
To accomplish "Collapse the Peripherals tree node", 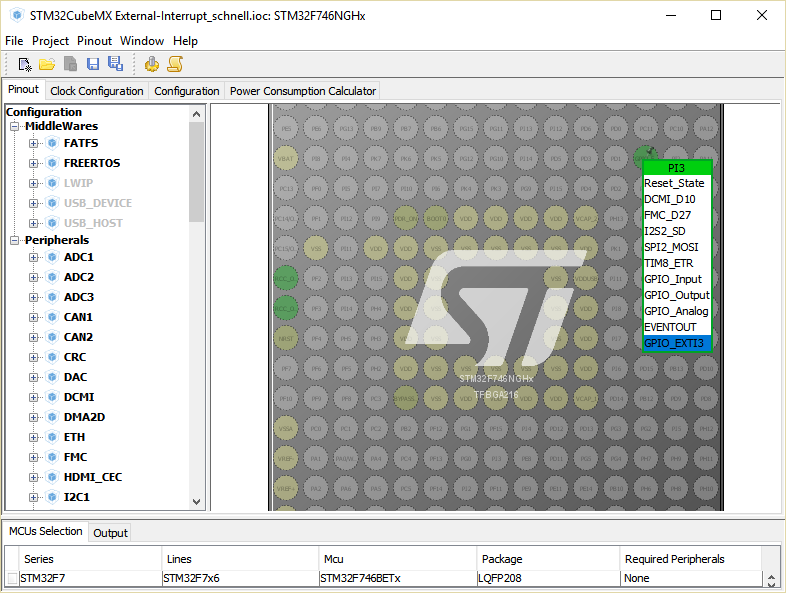I will (15, 241).
